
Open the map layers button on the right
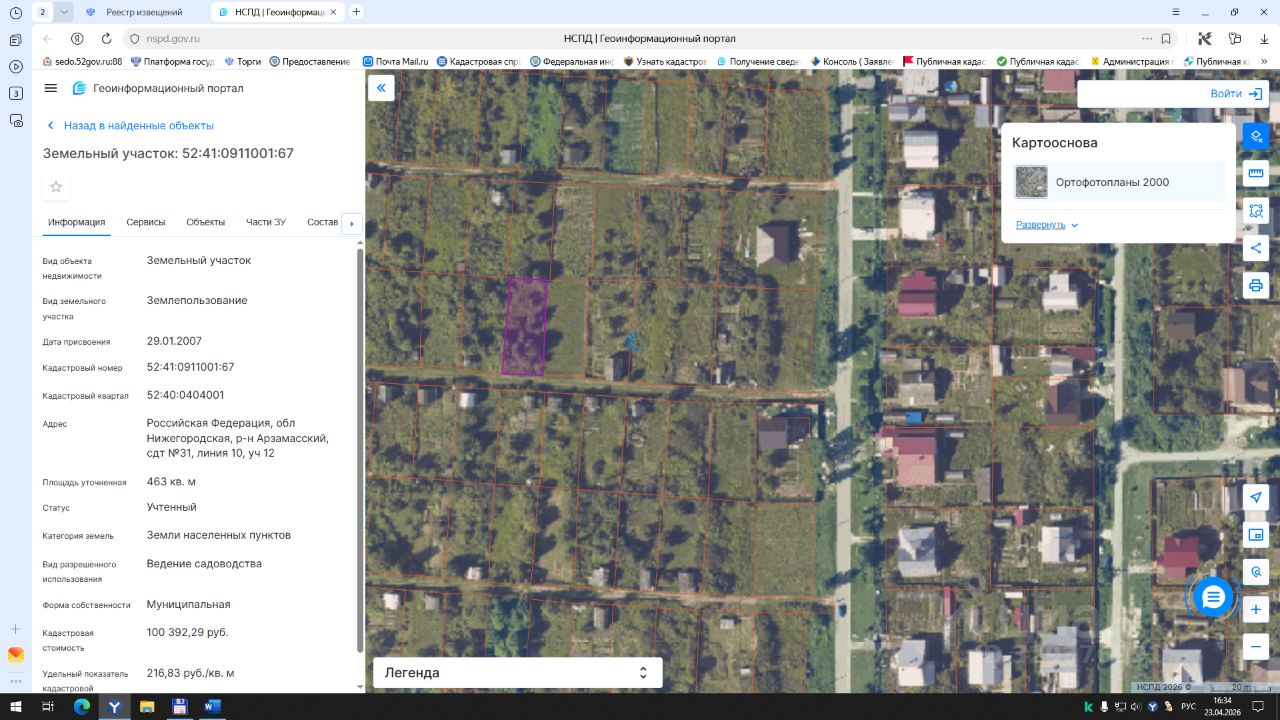click(1256, 136)
